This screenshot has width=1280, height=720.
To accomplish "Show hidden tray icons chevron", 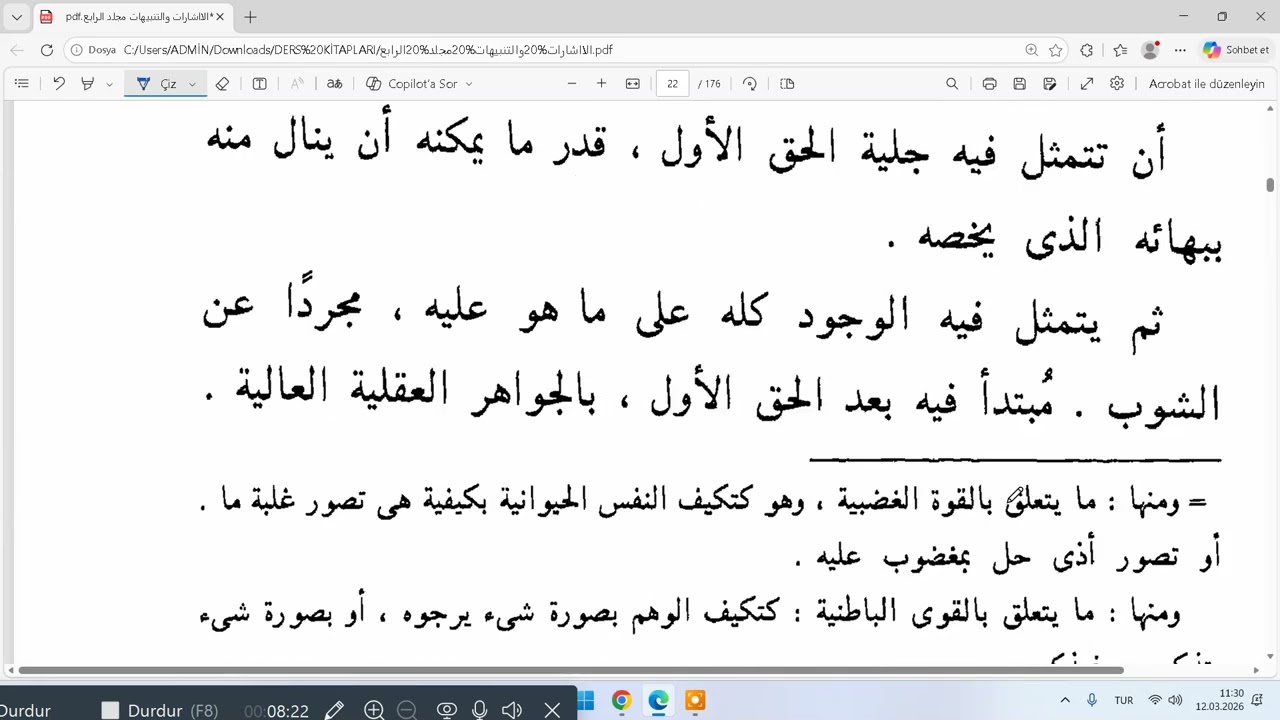I will (1065, 701).
